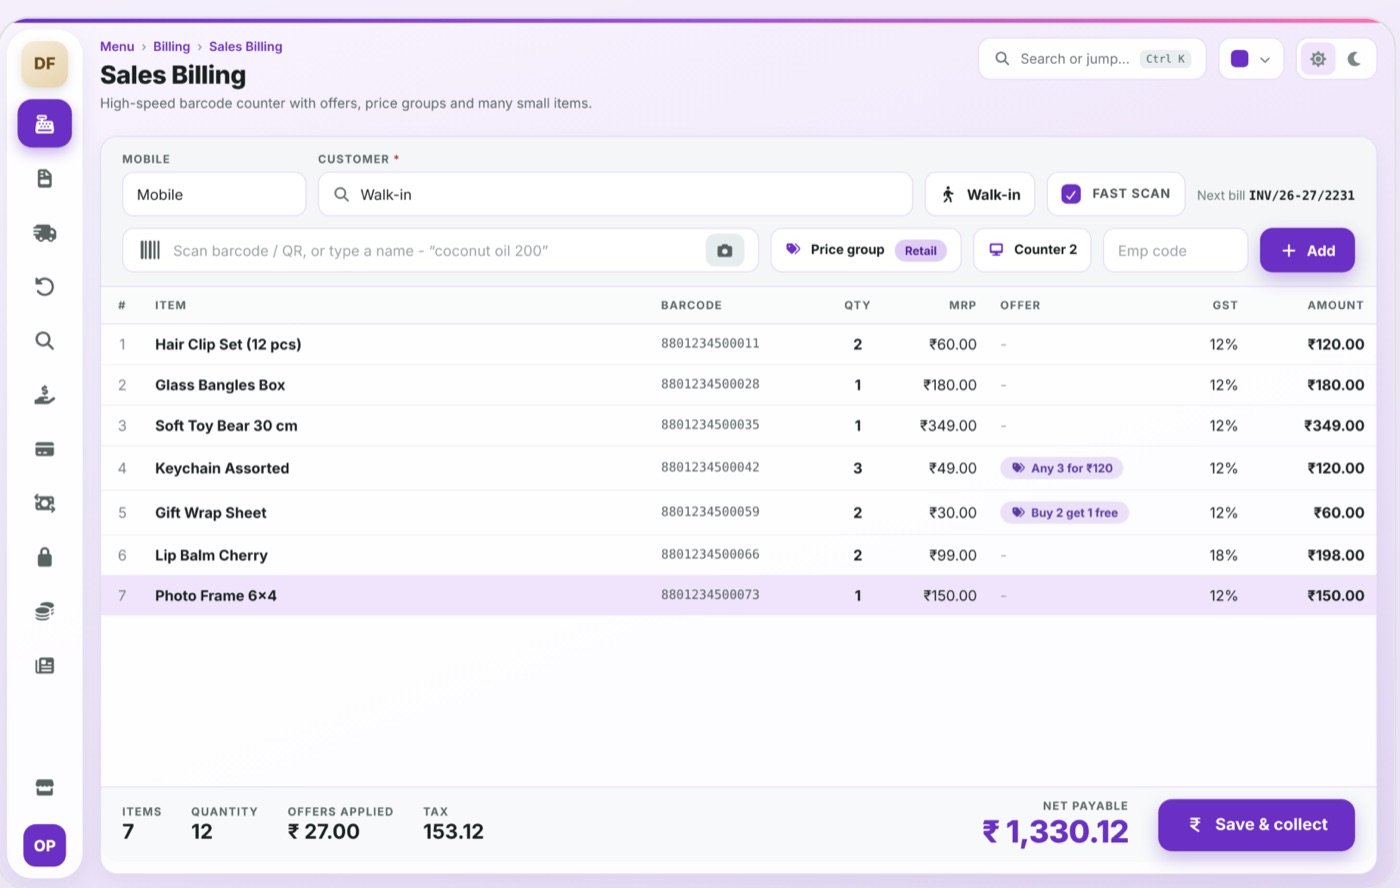This screenshot has height=888, width=1400.
Task: Open the Price group Retail selector
Action: (866, 250)
